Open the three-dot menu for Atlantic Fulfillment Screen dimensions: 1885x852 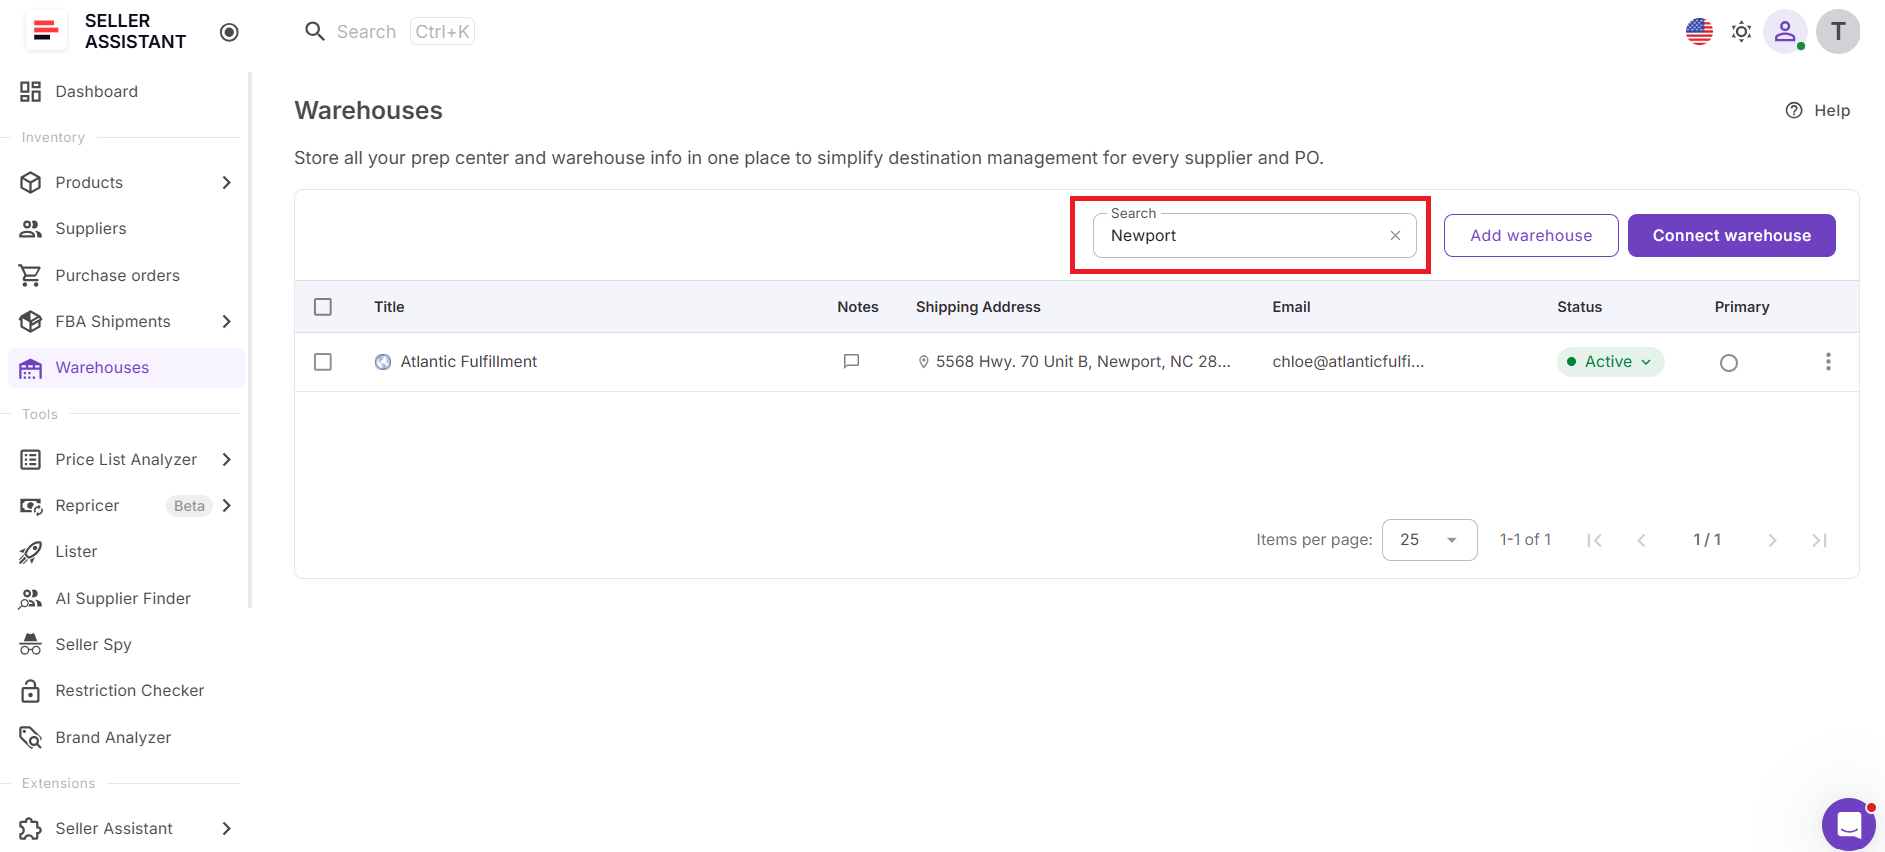[1828, 362]
